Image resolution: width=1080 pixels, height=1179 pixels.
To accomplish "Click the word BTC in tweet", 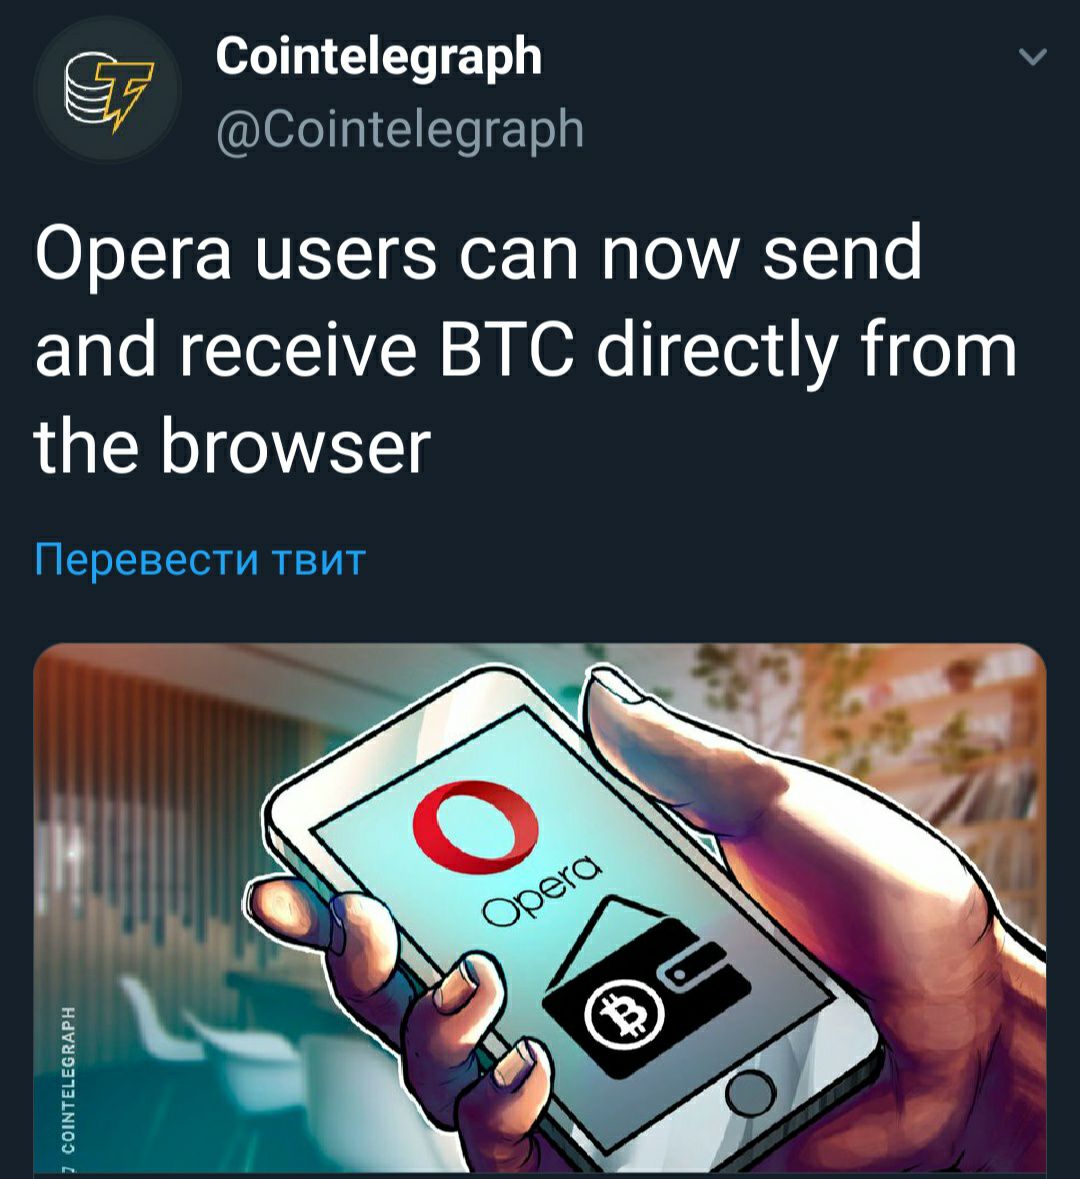I will tap(508, 351).
